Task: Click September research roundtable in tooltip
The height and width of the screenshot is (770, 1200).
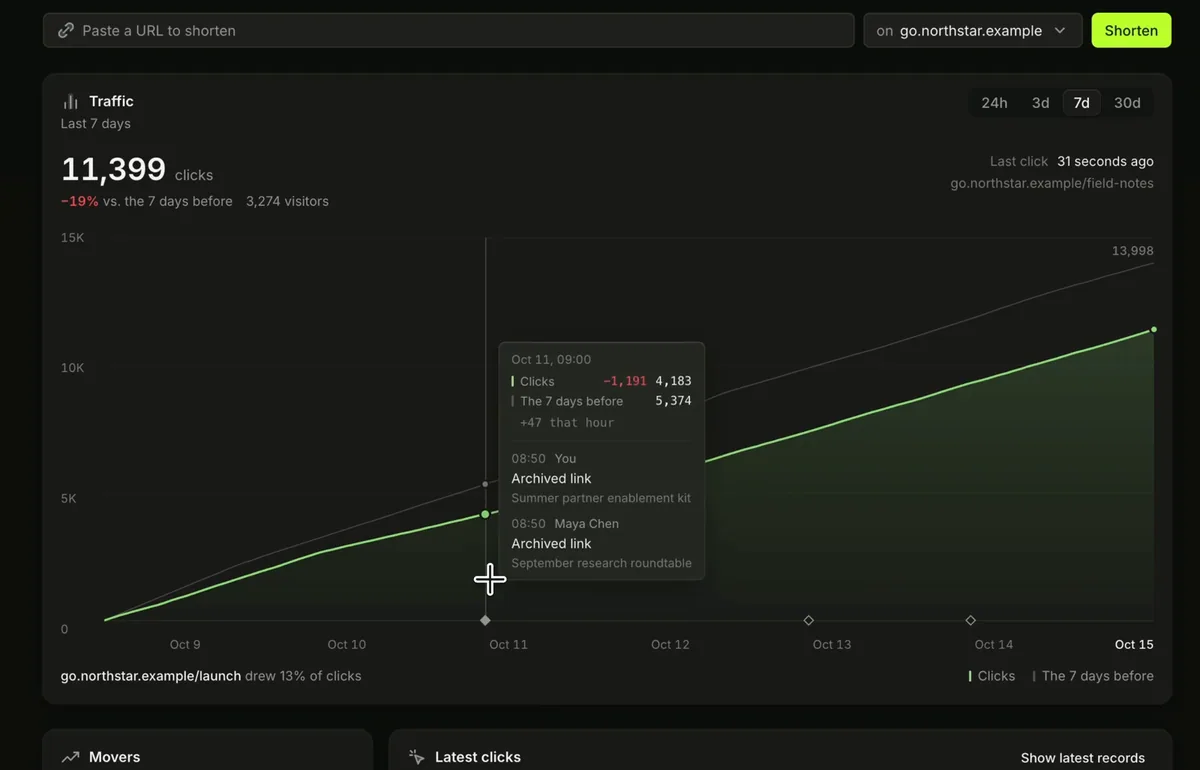Action: (x=601, y=563)
